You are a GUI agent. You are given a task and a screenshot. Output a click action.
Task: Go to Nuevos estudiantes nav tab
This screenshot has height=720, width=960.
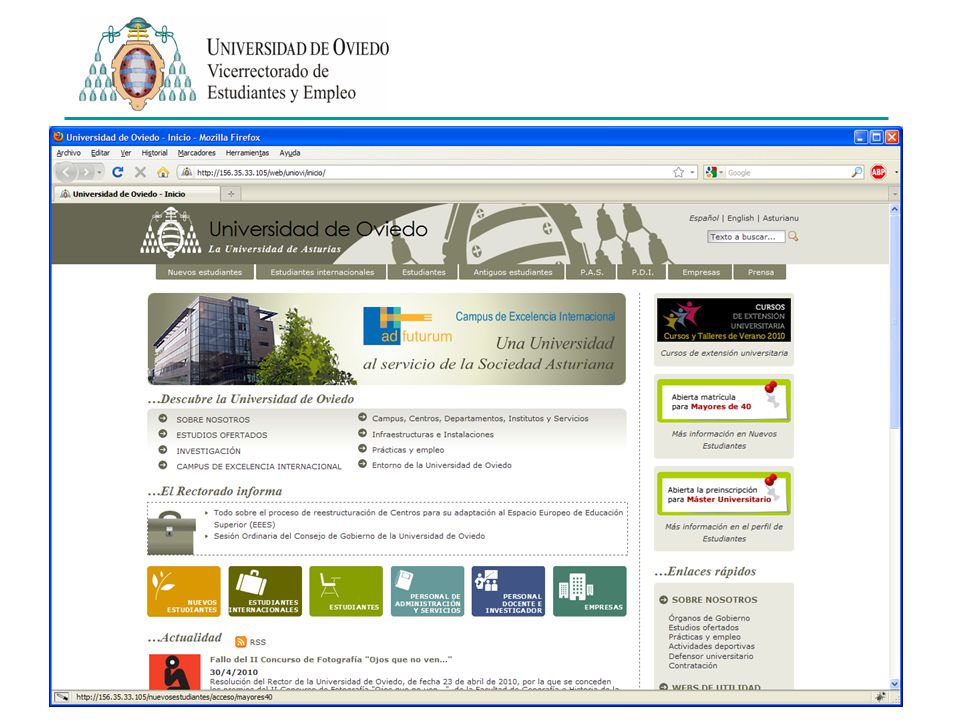click(x=204, y=272)
